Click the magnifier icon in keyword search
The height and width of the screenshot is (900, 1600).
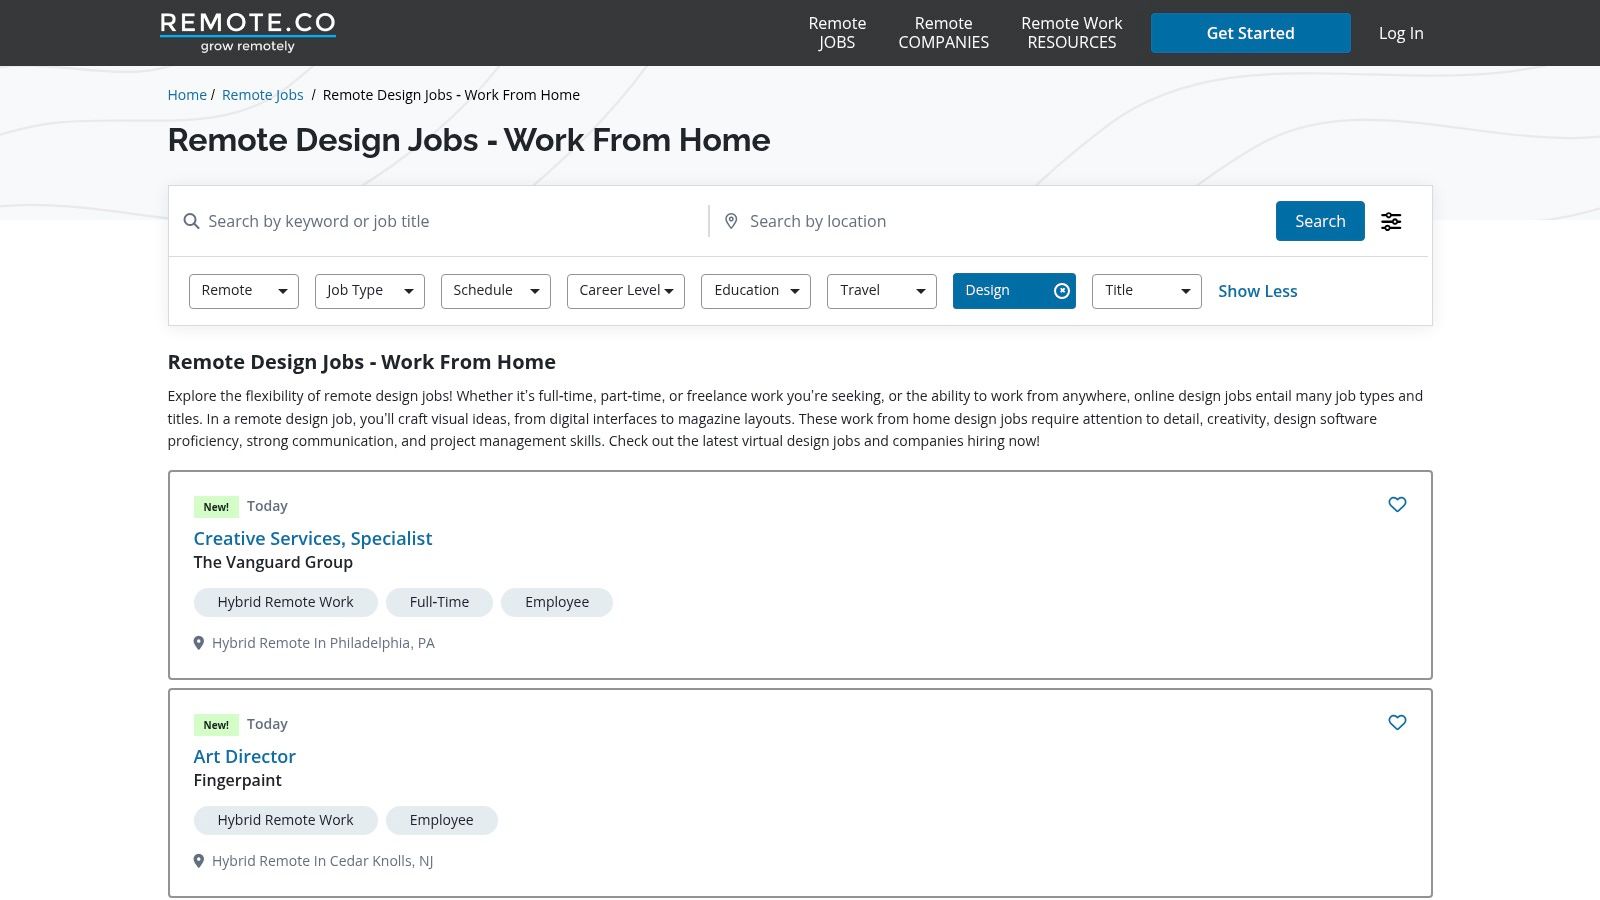coord(191,221)
